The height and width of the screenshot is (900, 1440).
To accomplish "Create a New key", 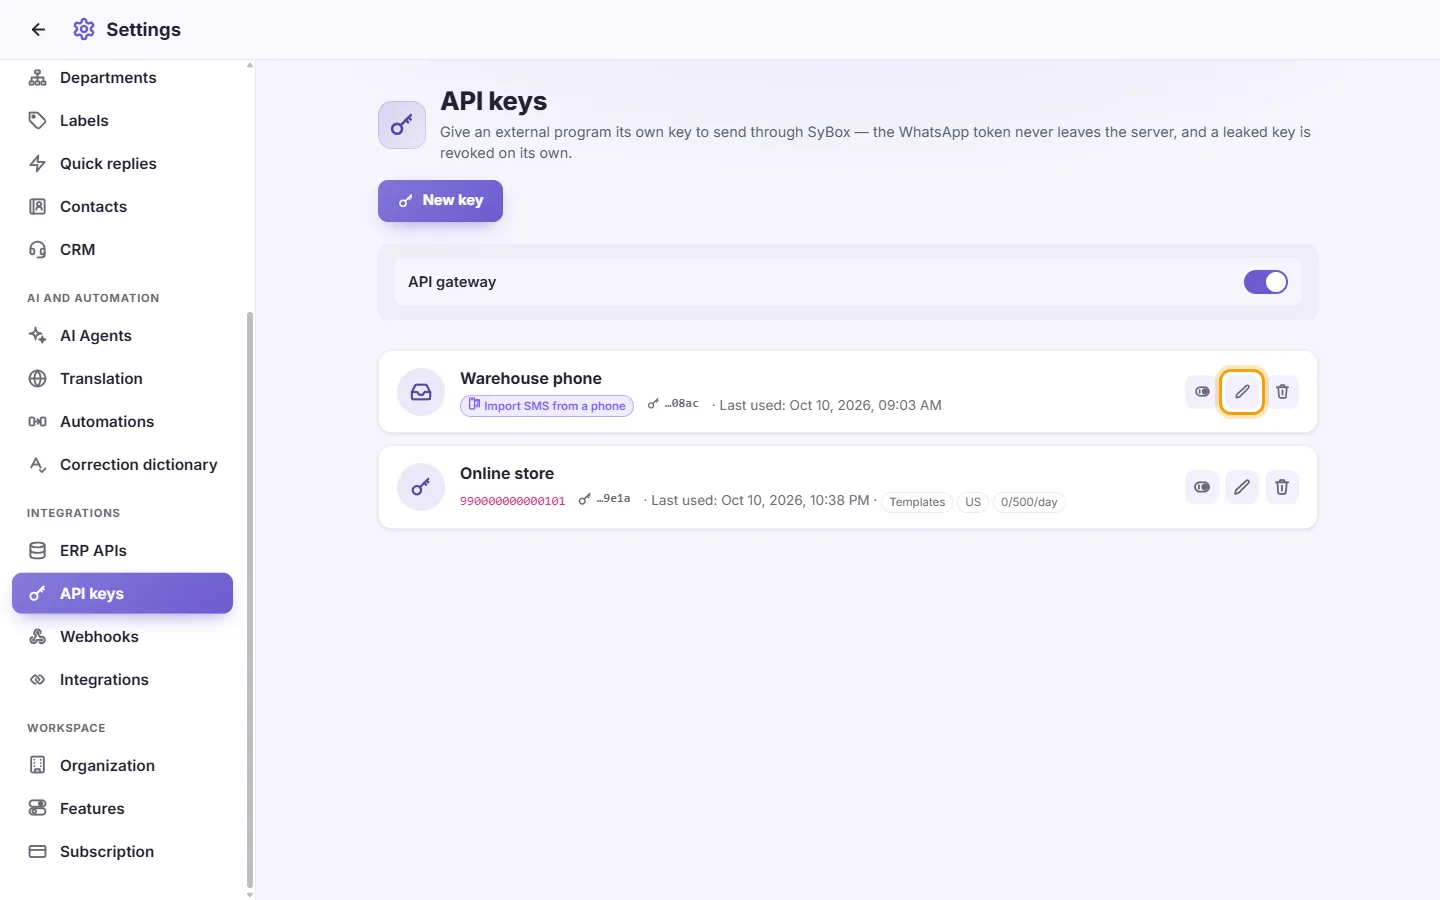I will [x=440, y=201].
